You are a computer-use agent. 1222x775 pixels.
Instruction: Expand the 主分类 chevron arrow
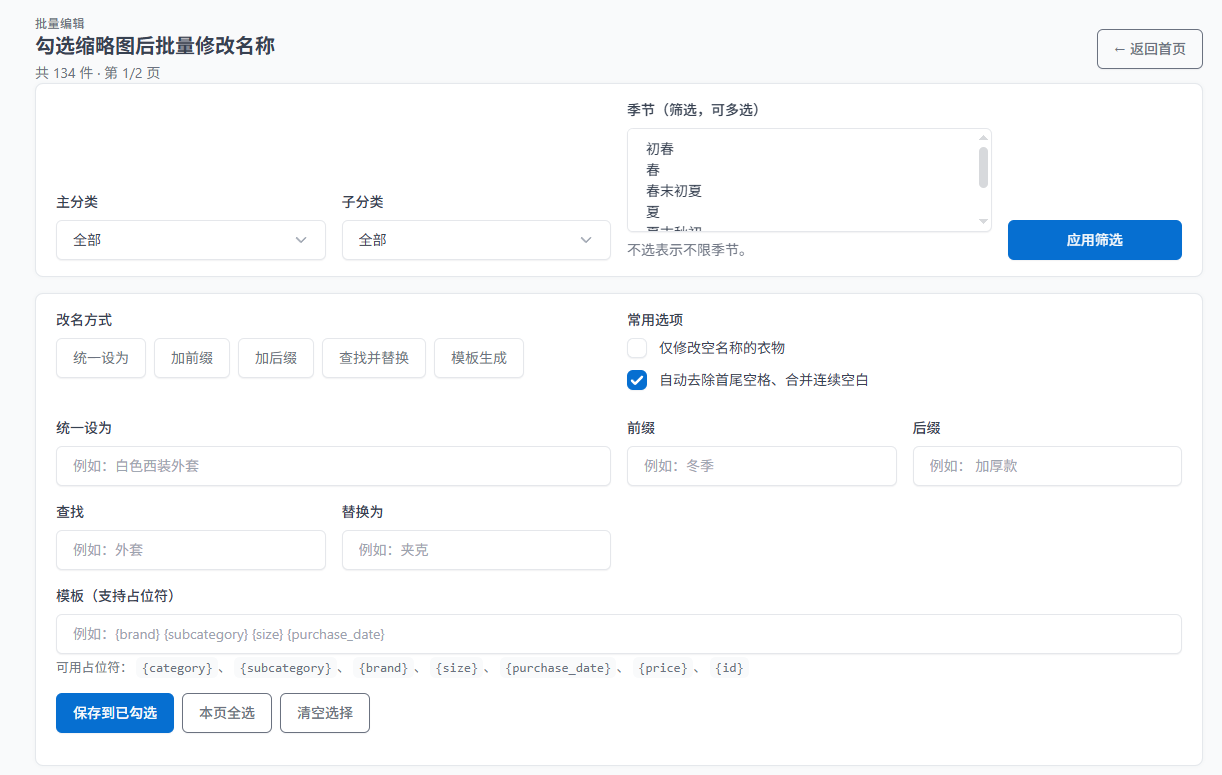coord(300,240)
